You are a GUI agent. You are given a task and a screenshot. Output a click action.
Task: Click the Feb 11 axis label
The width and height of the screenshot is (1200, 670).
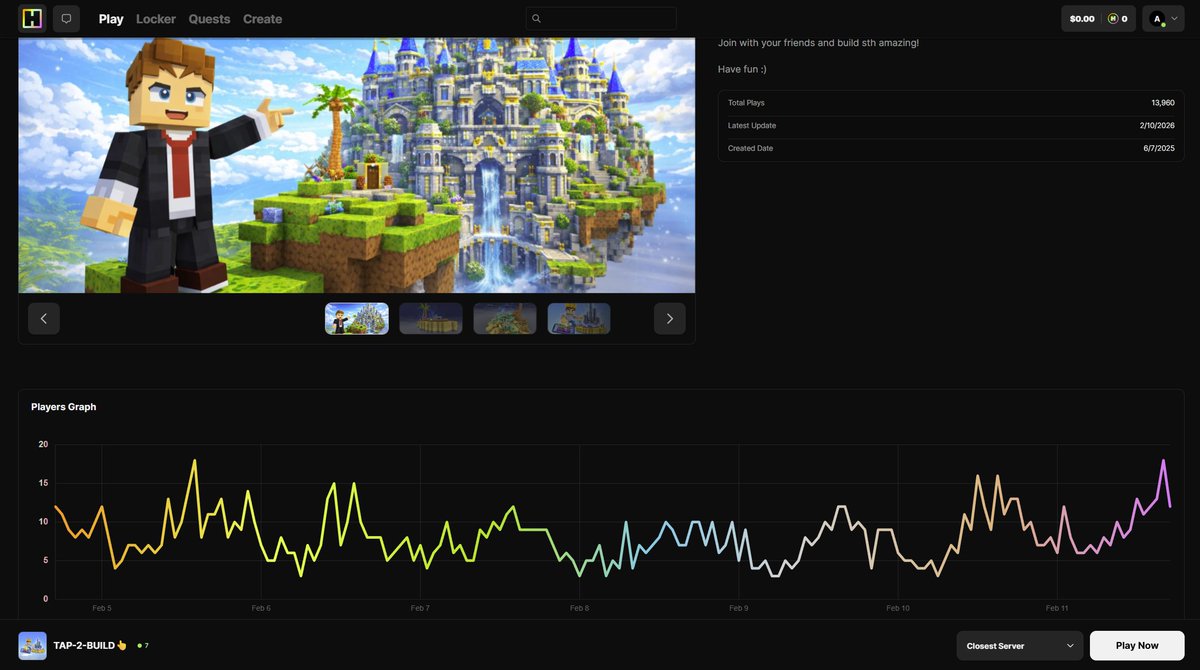(1057, 608)
